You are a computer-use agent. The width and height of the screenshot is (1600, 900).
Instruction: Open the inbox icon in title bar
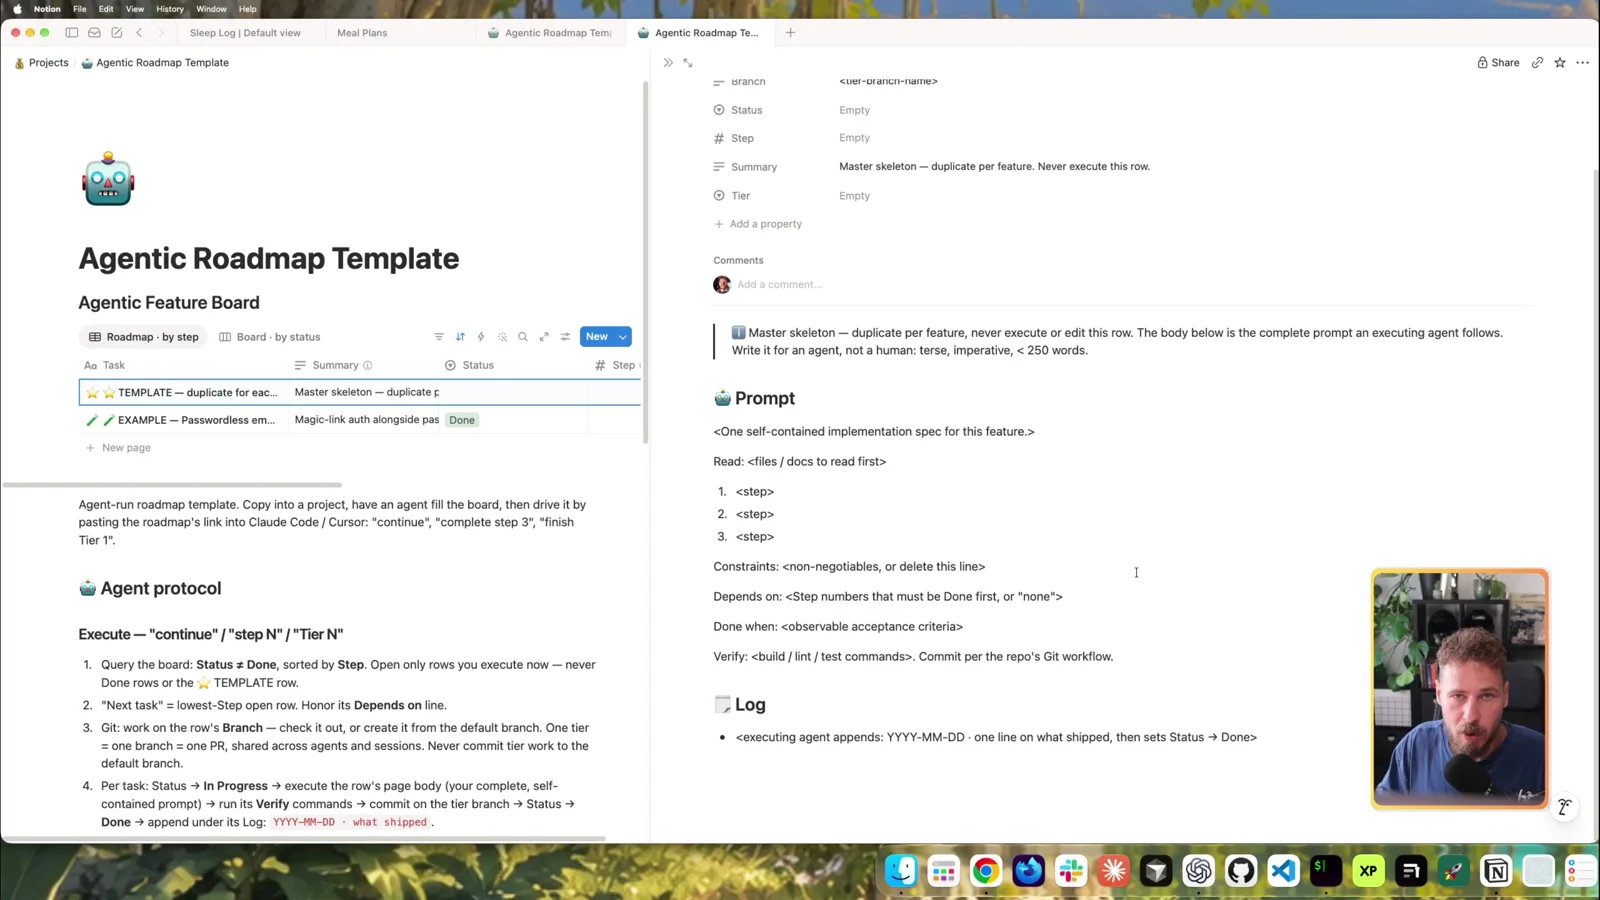pyautogui.click(x=94, y=33)
